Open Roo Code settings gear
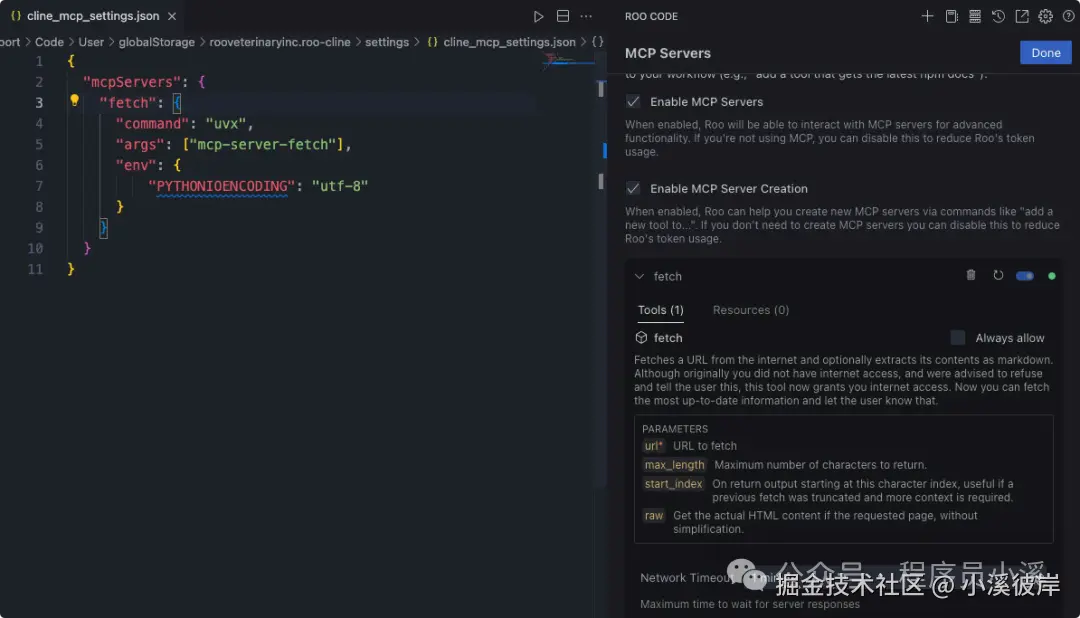1080x618 pixels. point(1045,16)
